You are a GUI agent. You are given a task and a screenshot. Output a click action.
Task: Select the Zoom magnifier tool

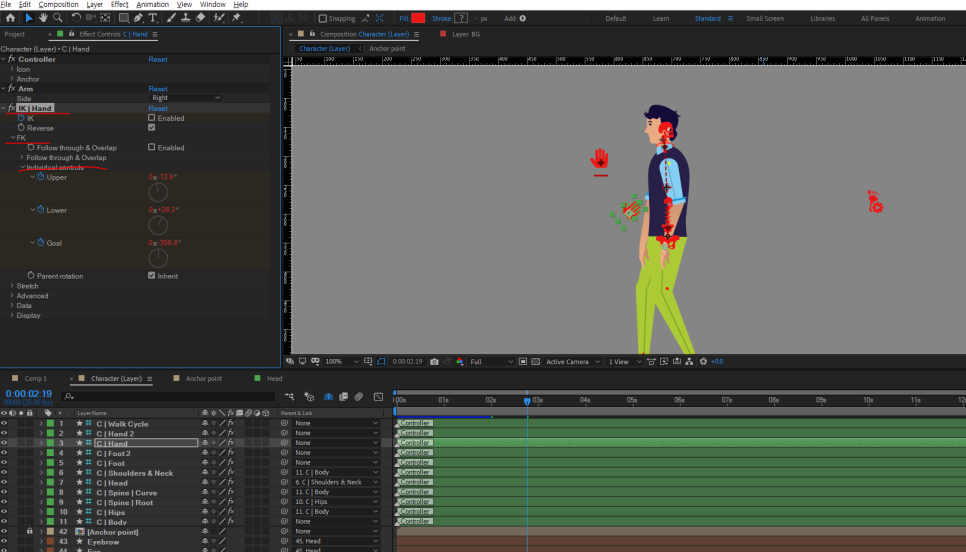point(58,18)
